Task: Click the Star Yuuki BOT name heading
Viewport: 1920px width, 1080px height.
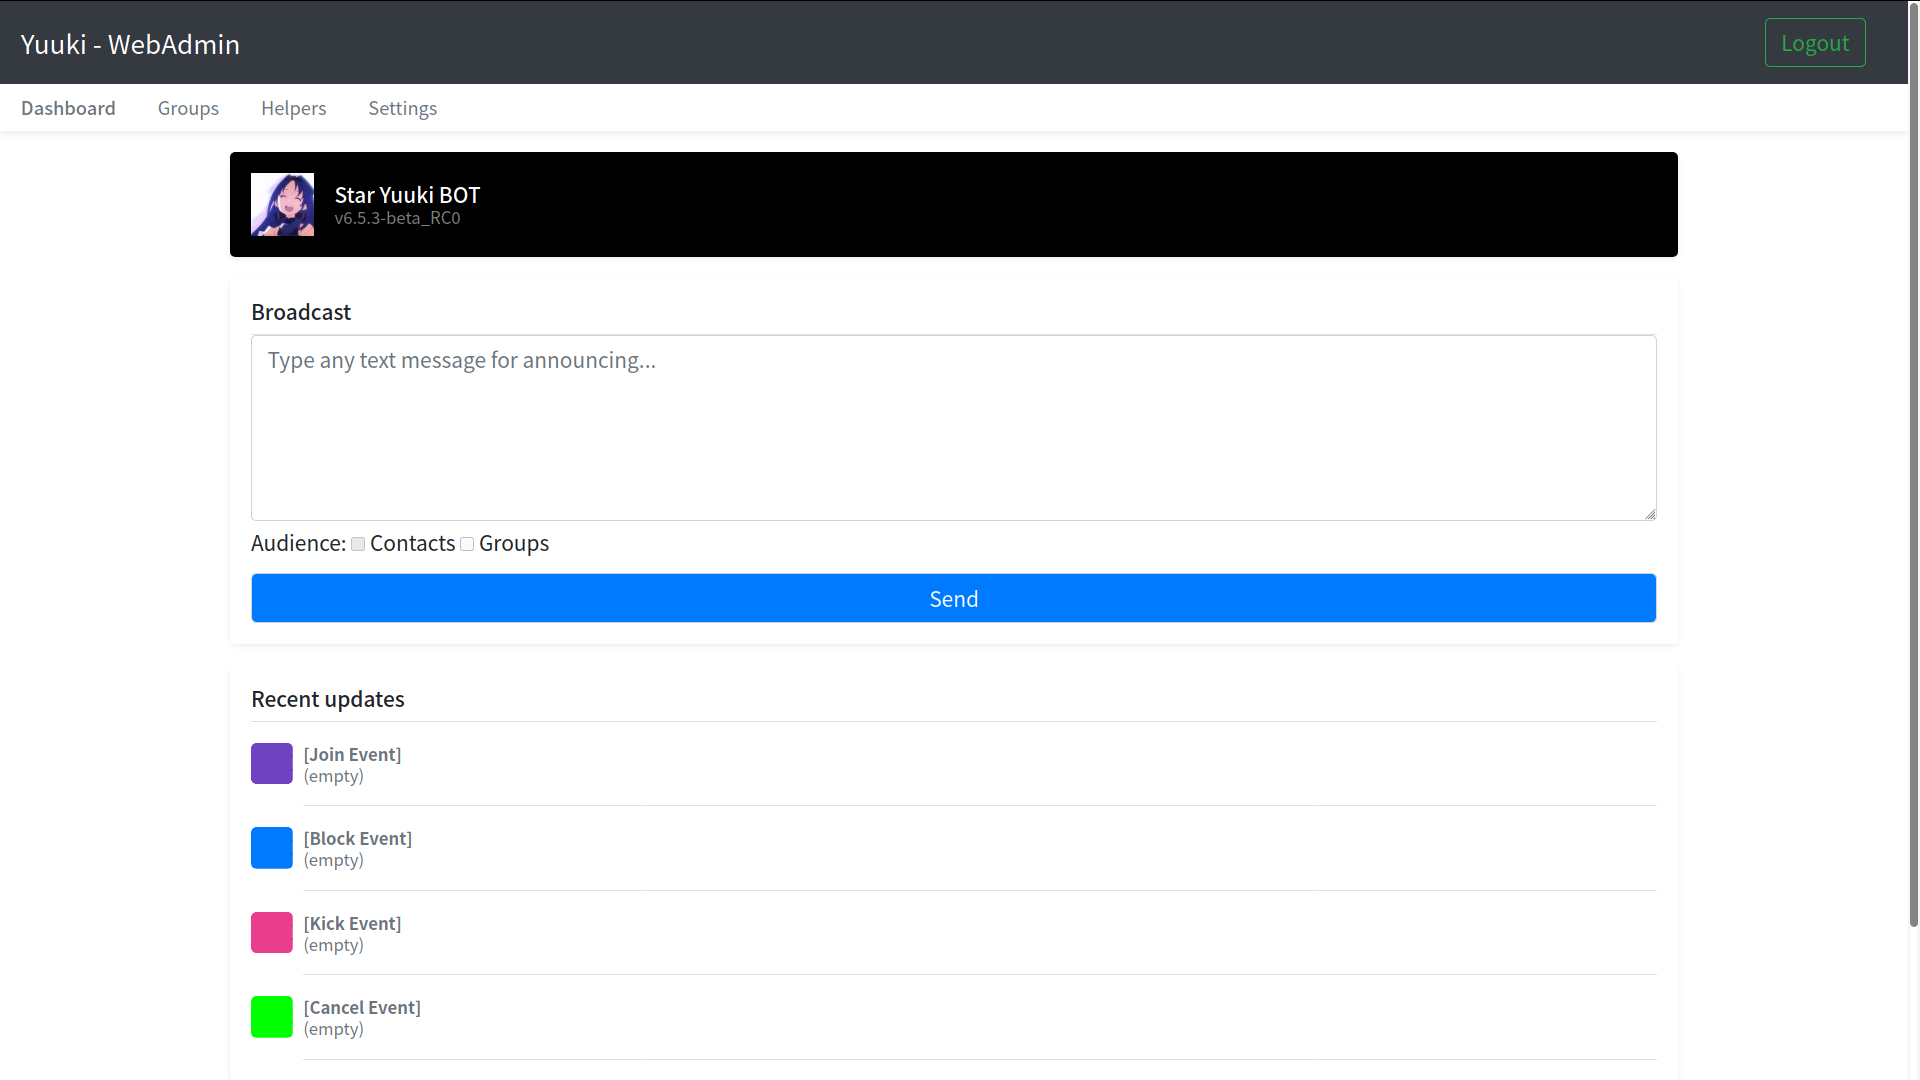Action: (x=407, y=195)
